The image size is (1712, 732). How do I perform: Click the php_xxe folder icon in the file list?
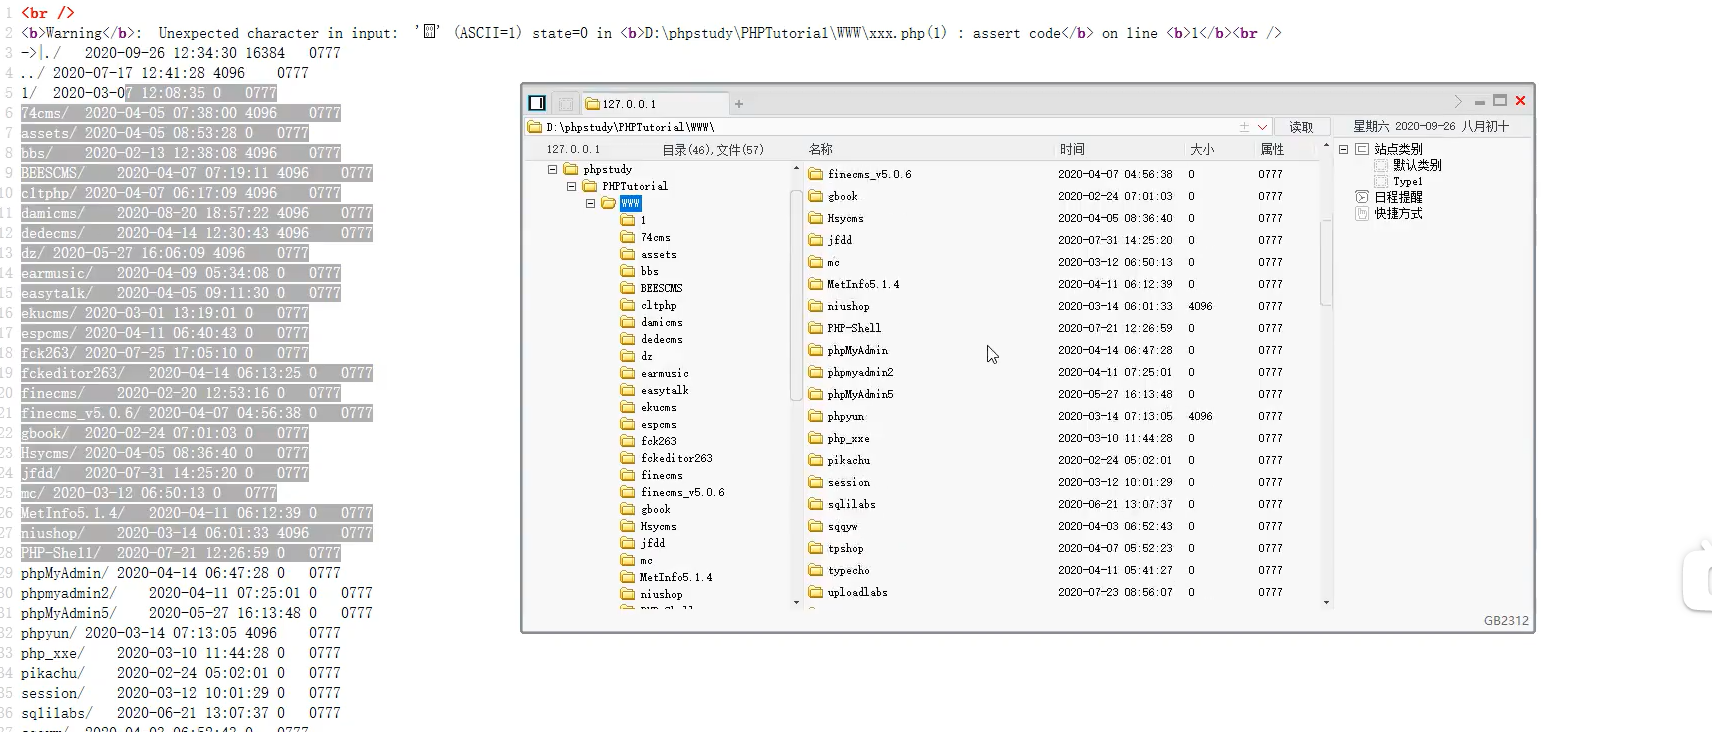[x=815, y=438]
